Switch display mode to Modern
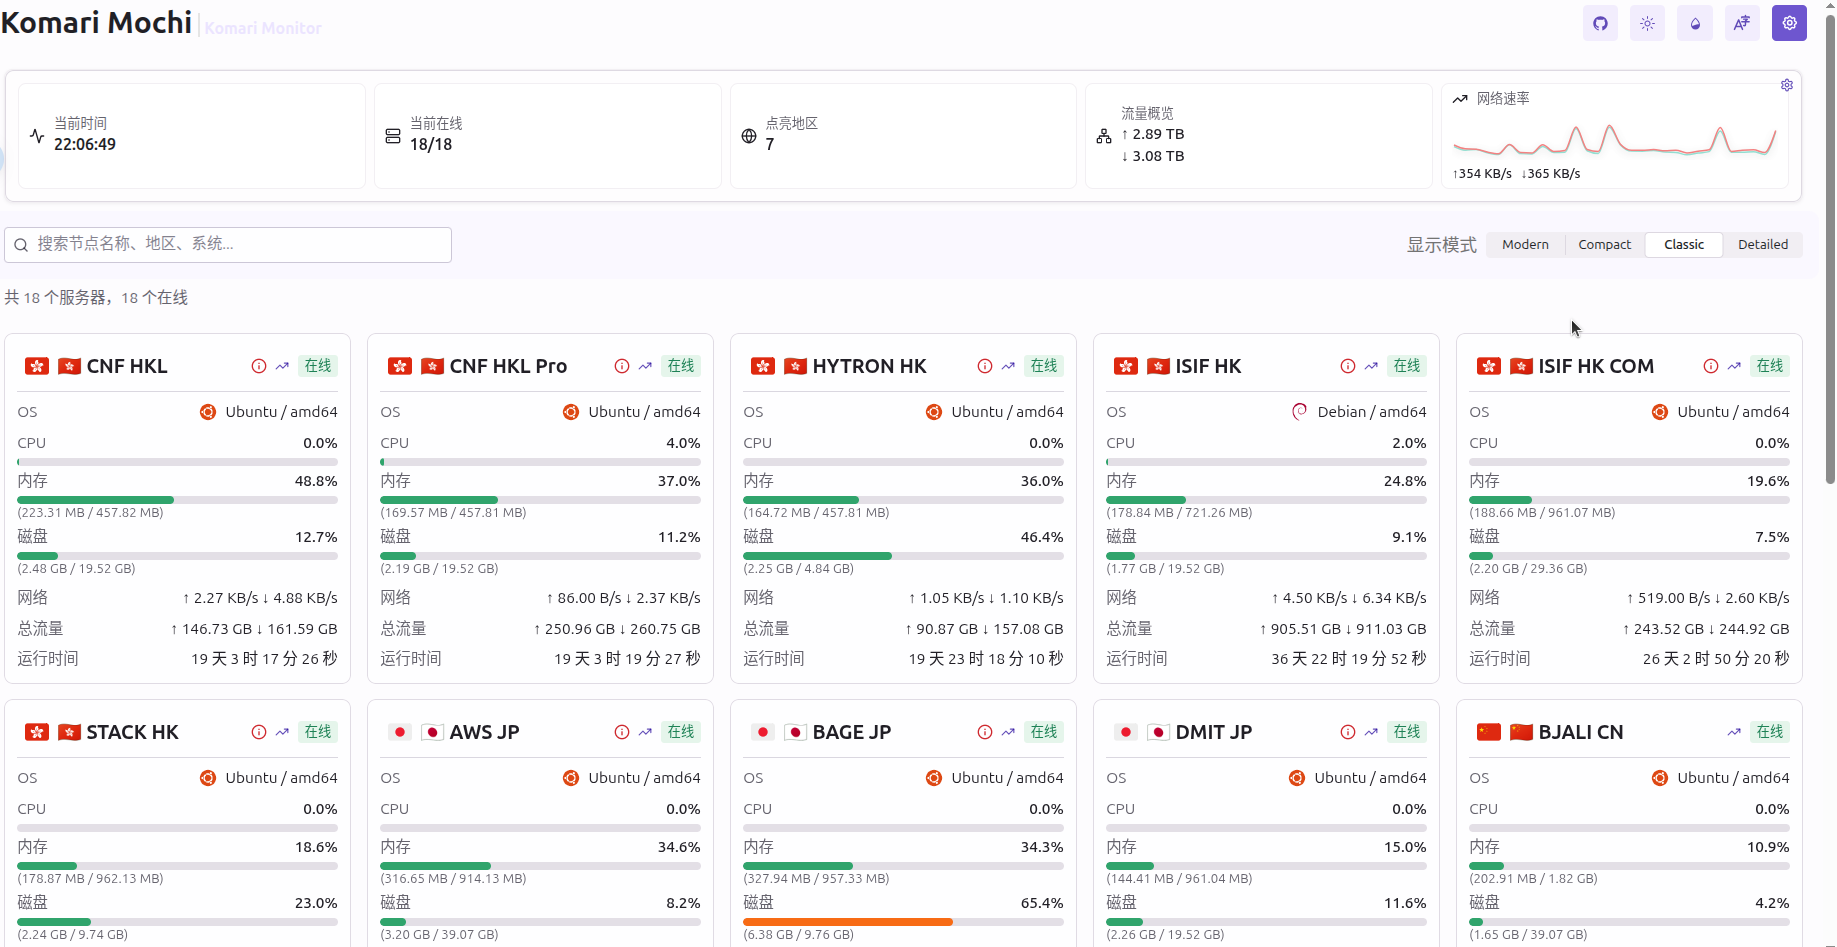 (x=1525, y=245)
